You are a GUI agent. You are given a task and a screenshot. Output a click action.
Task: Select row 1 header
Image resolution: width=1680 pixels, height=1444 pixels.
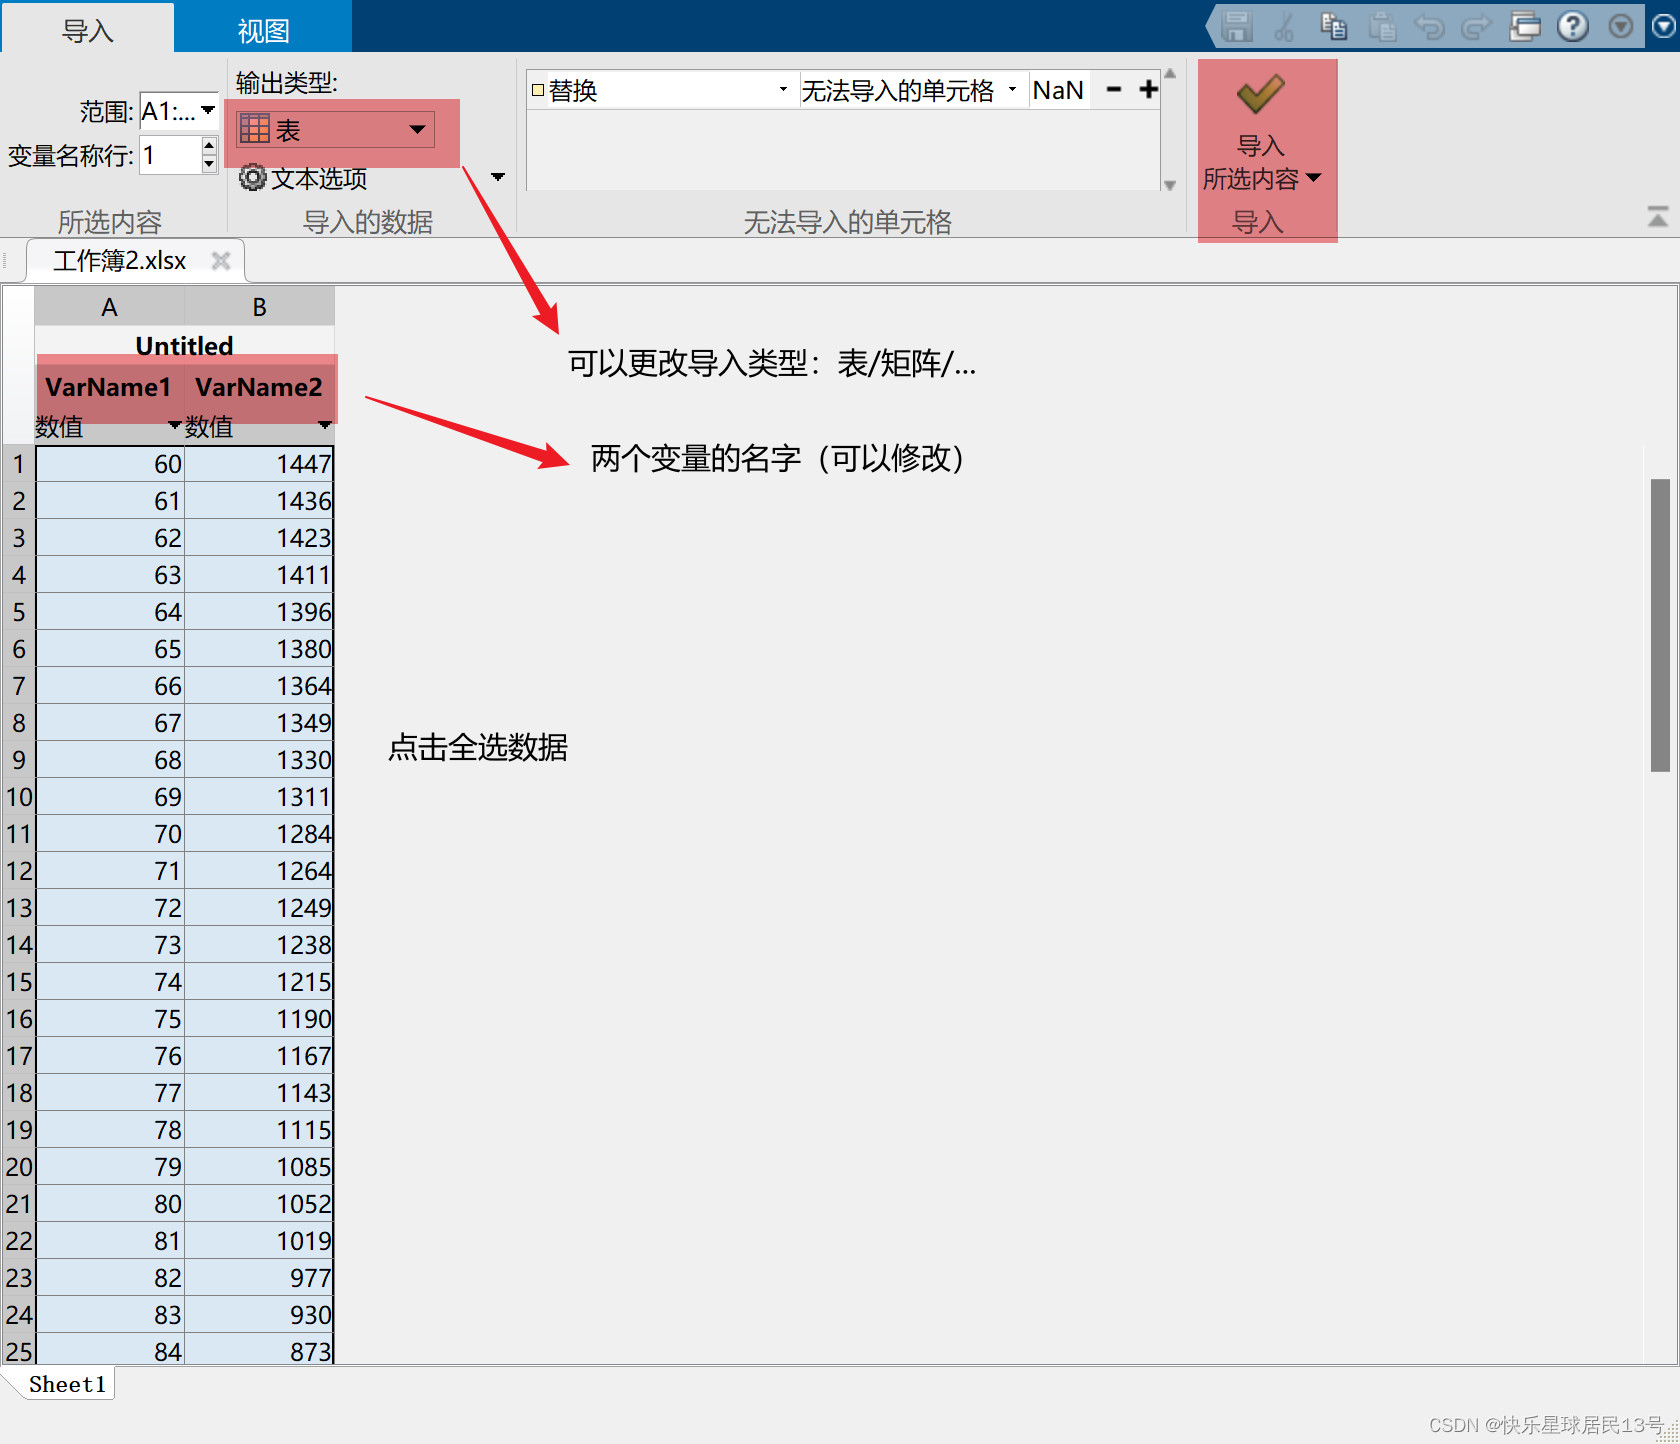(x=19, y=464)
